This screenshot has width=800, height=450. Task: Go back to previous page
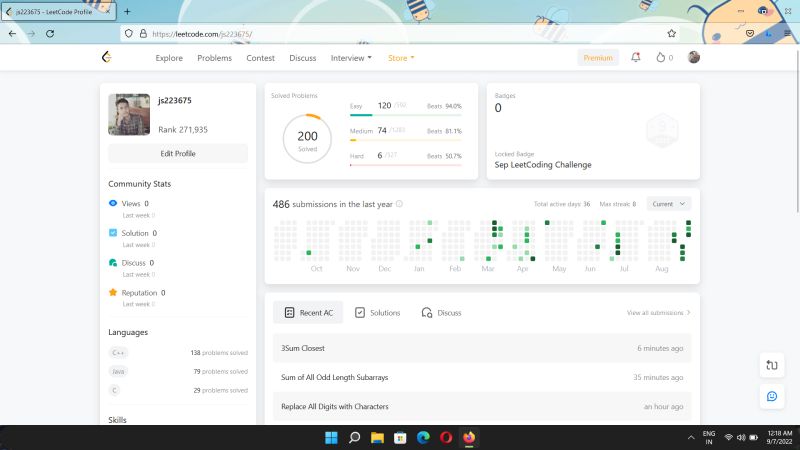[12, 34]
